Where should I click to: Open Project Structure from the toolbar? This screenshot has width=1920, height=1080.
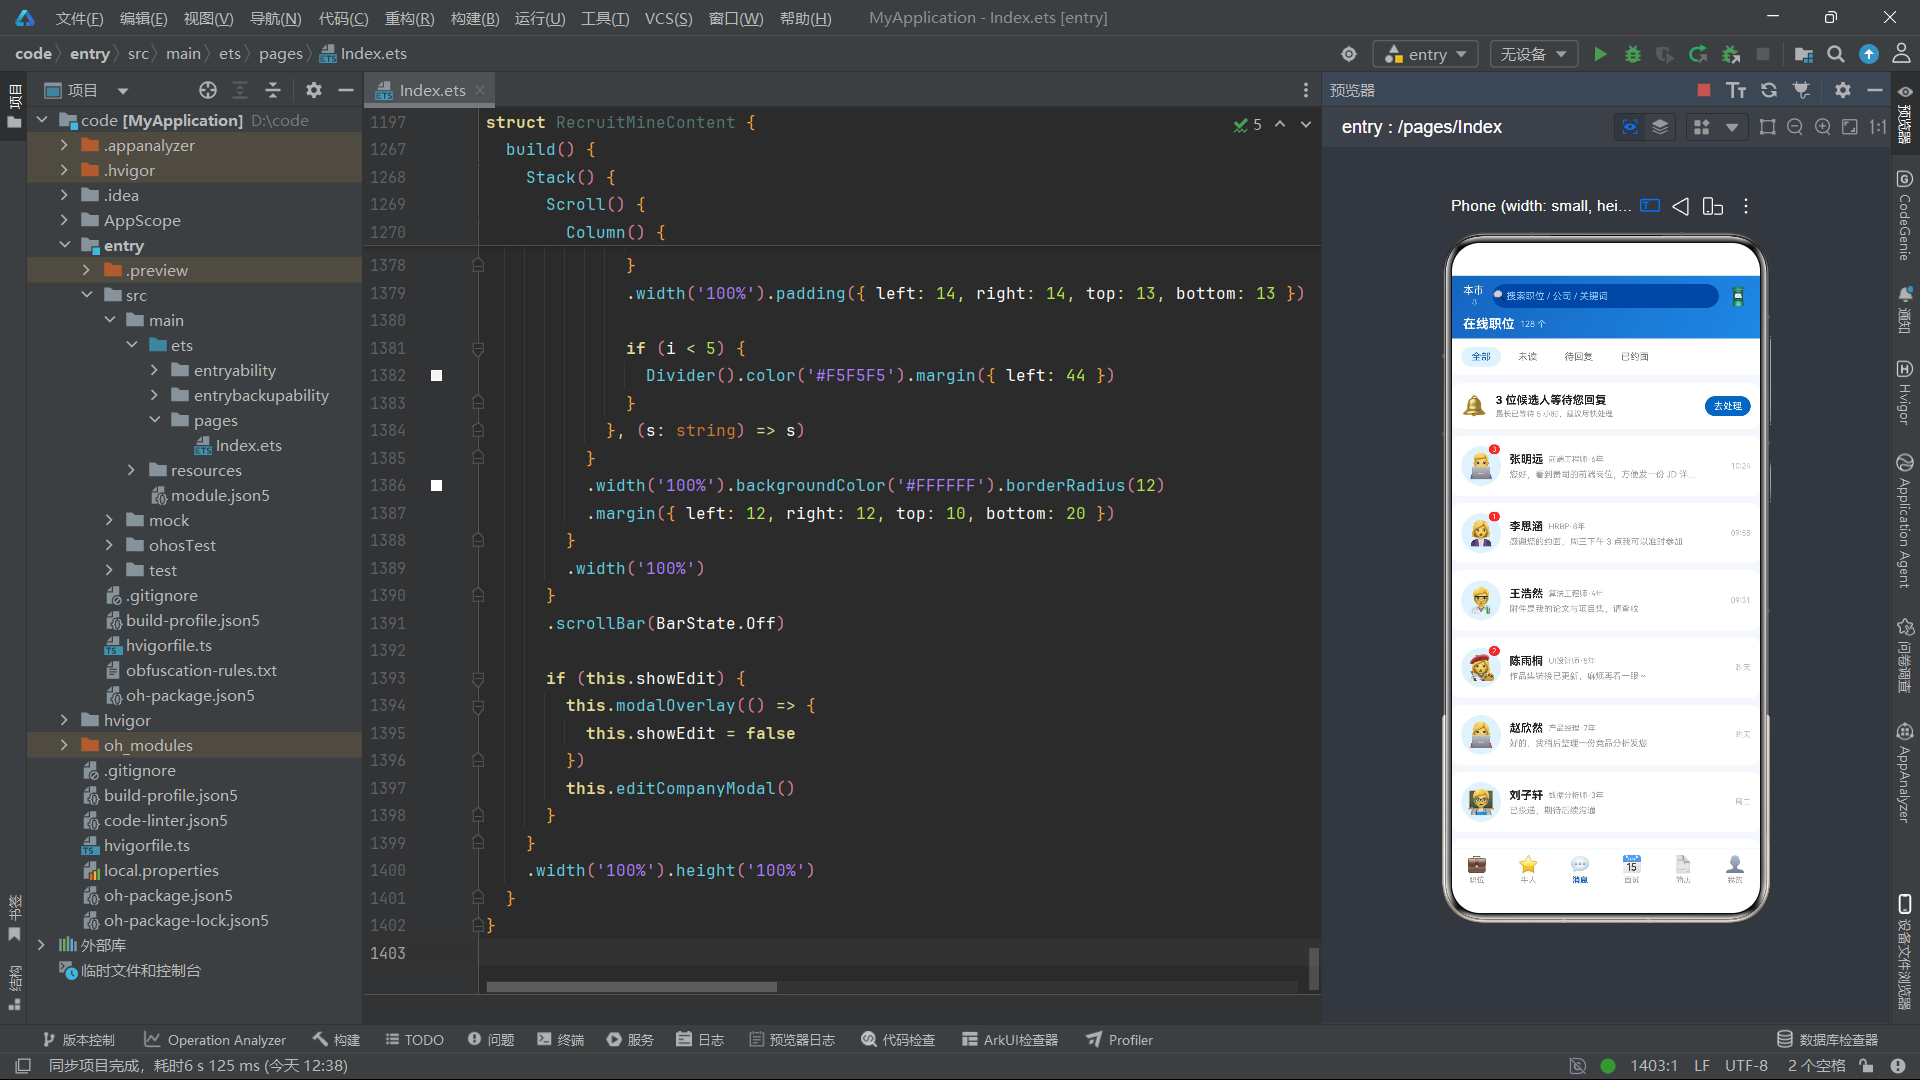point(1803,54)
